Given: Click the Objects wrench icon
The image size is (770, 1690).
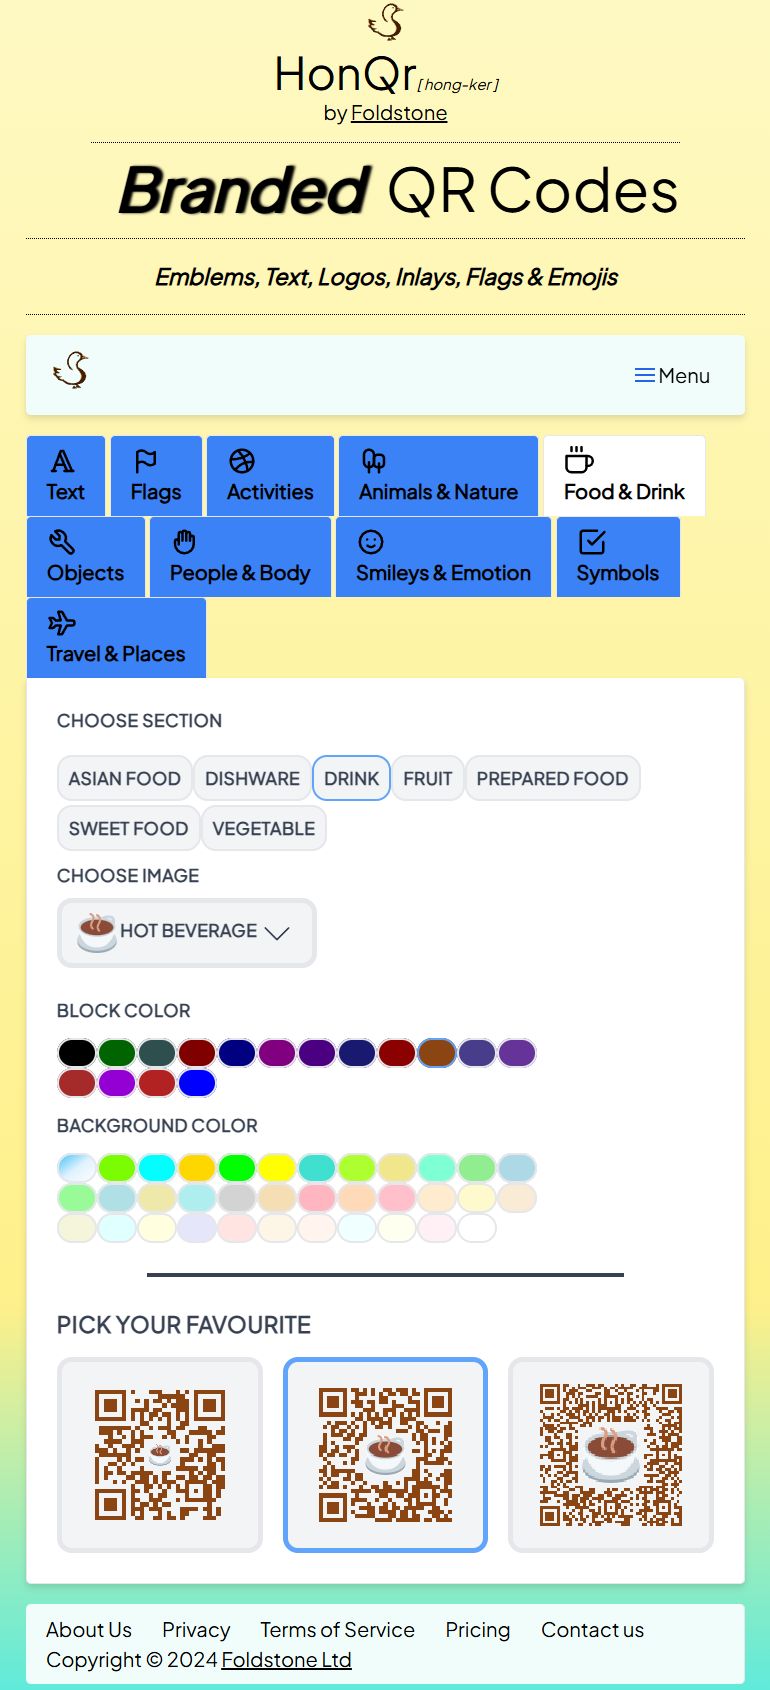Looking at the screenshot, I should click(62, 542).
